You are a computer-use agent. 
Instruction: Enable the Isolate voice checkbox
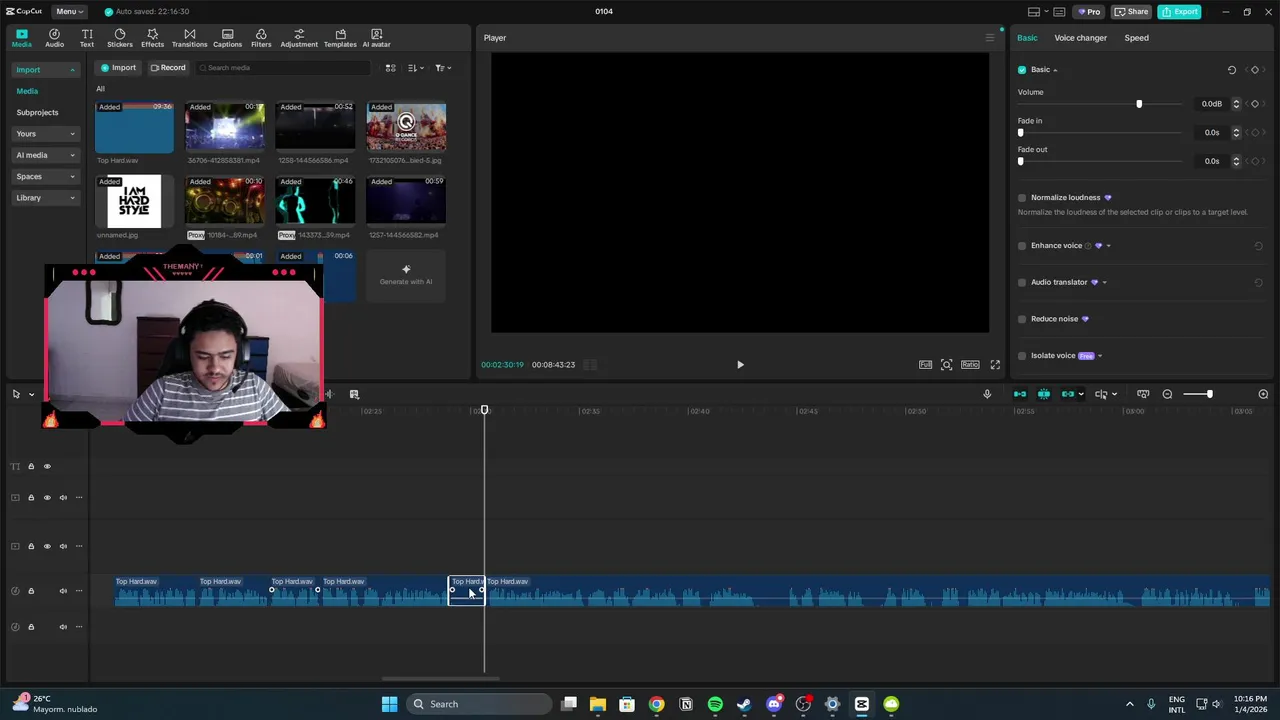[x=1022, y=356]
